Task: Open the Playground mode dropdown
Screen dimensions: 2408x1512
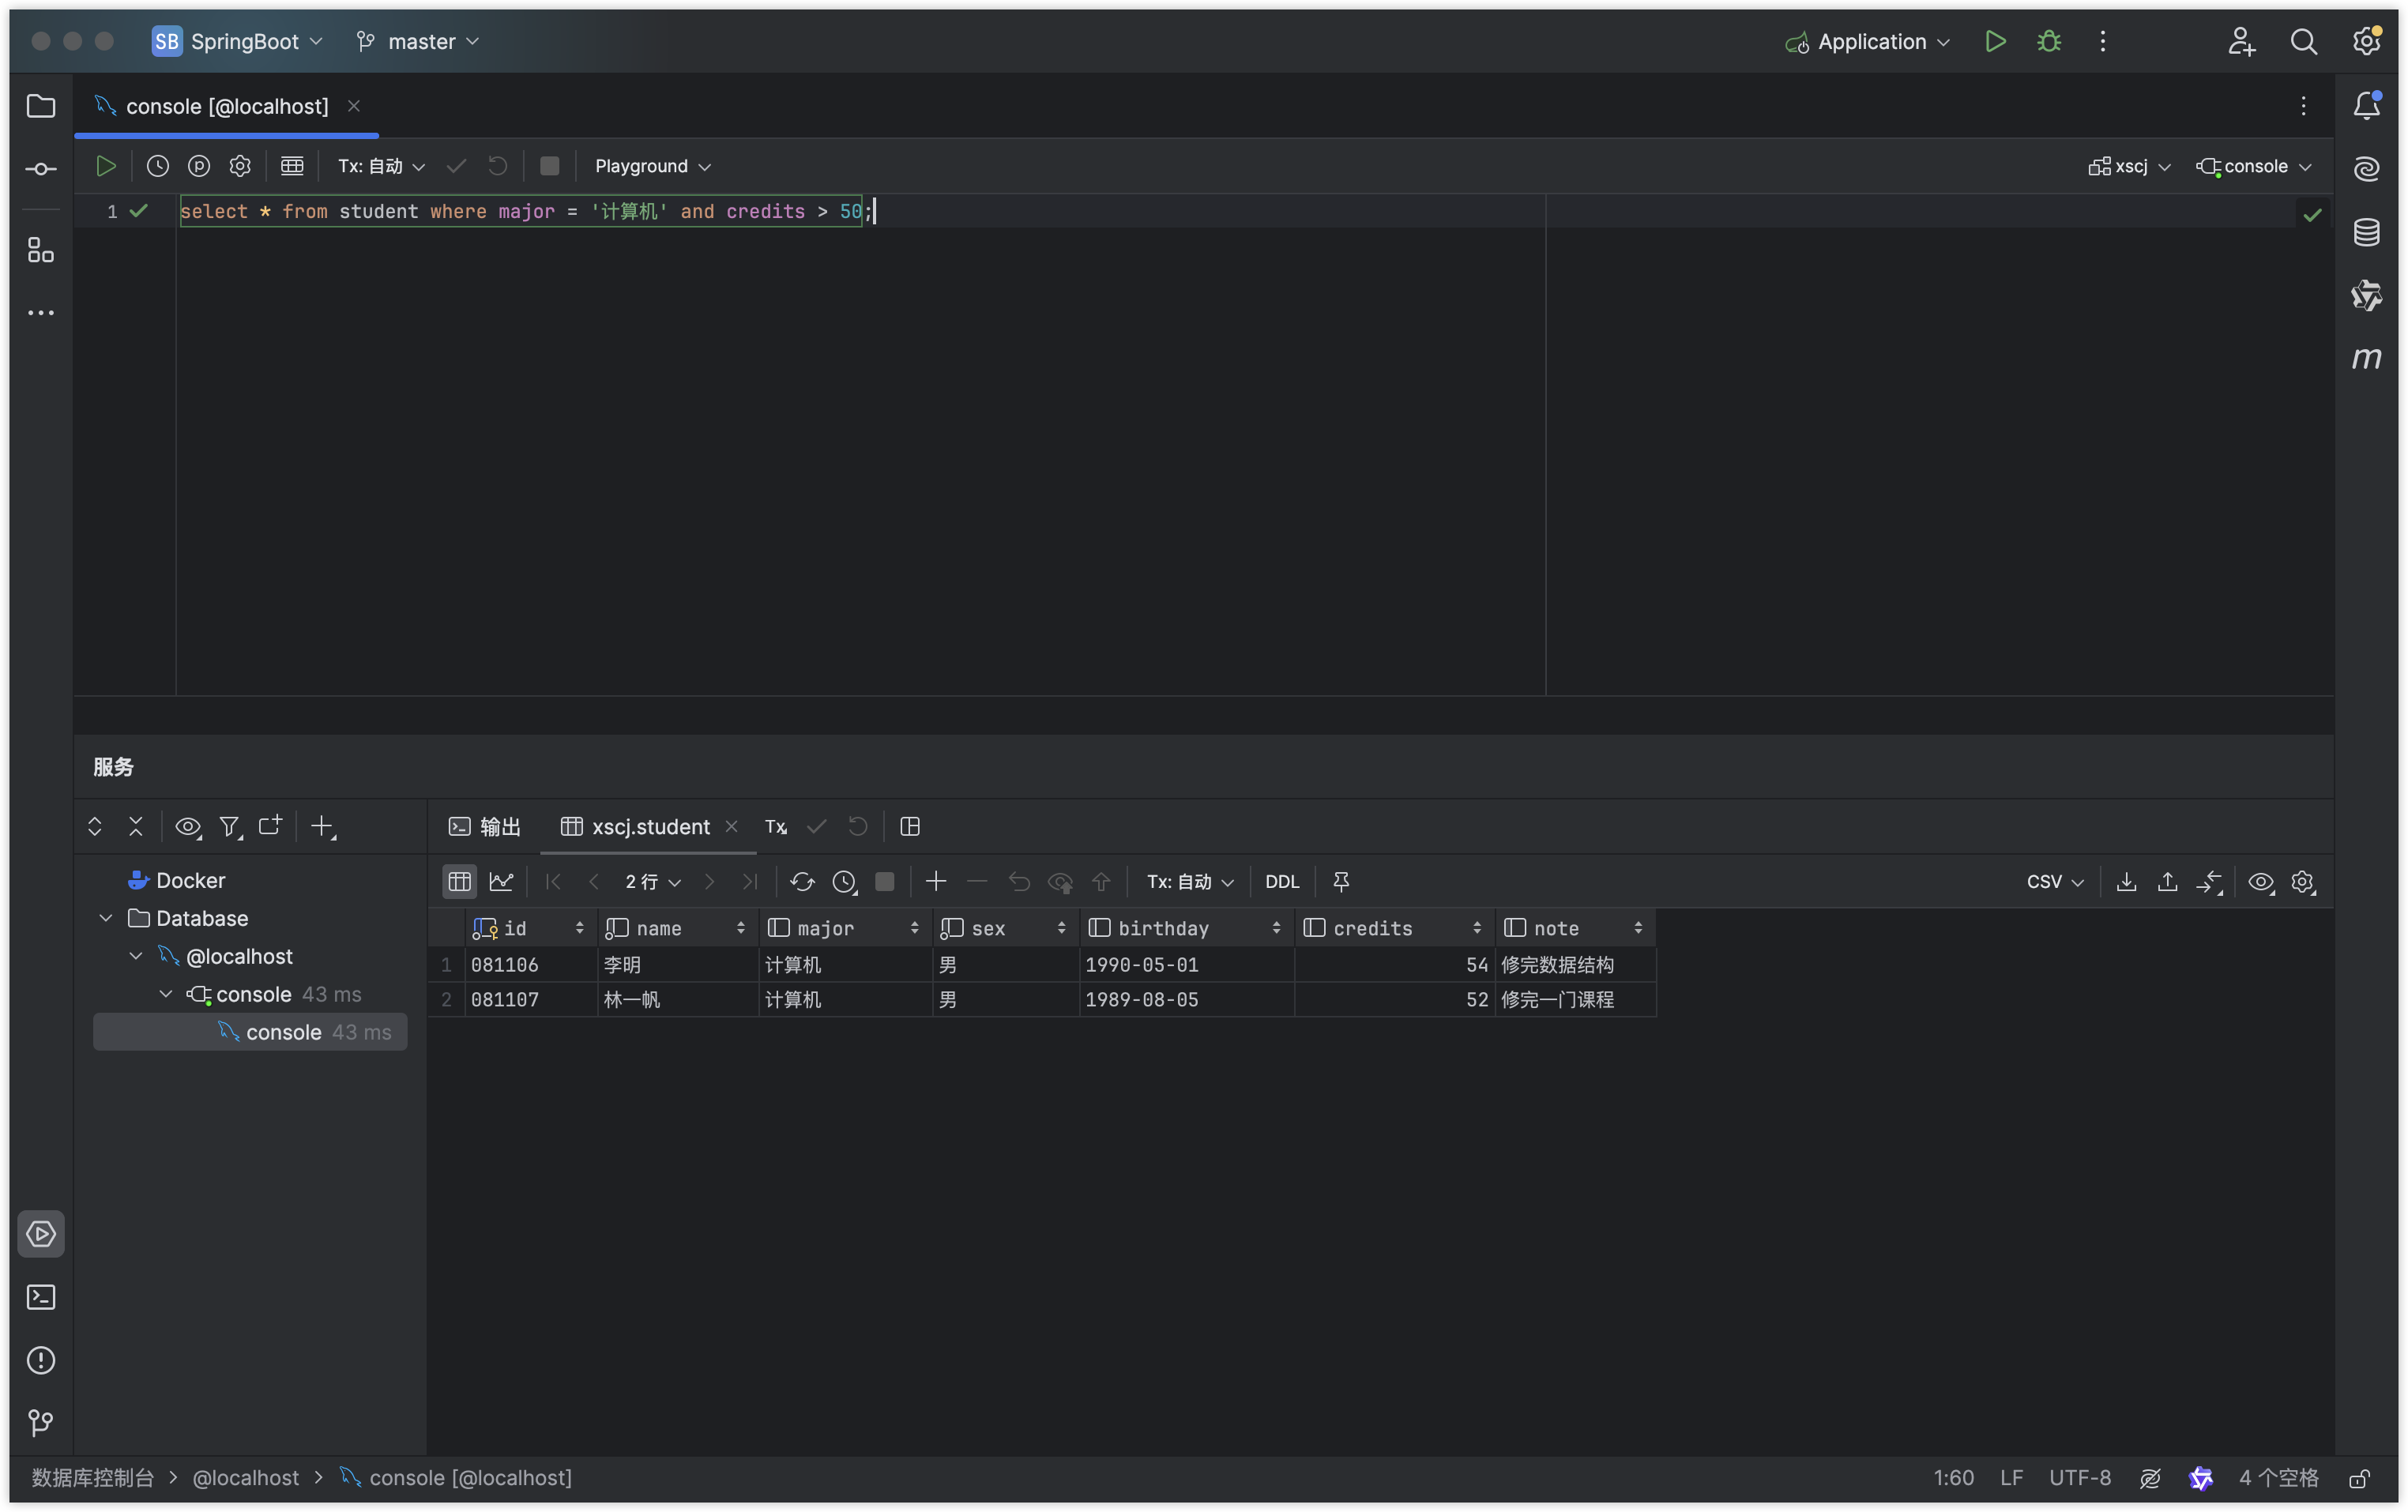Action: [x=652, y=166]
